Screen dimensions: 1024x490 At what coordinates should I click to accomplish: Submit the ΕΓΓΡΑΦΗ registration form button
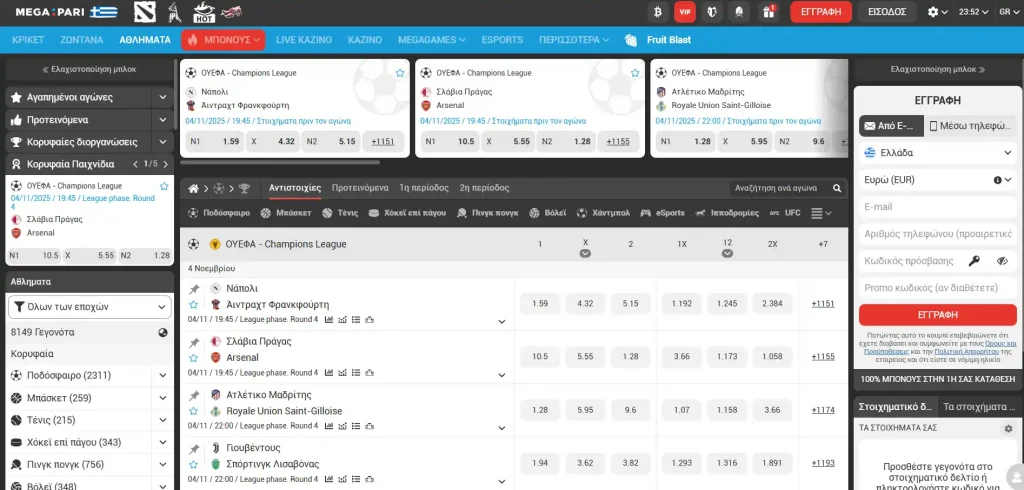click(938, 315)
